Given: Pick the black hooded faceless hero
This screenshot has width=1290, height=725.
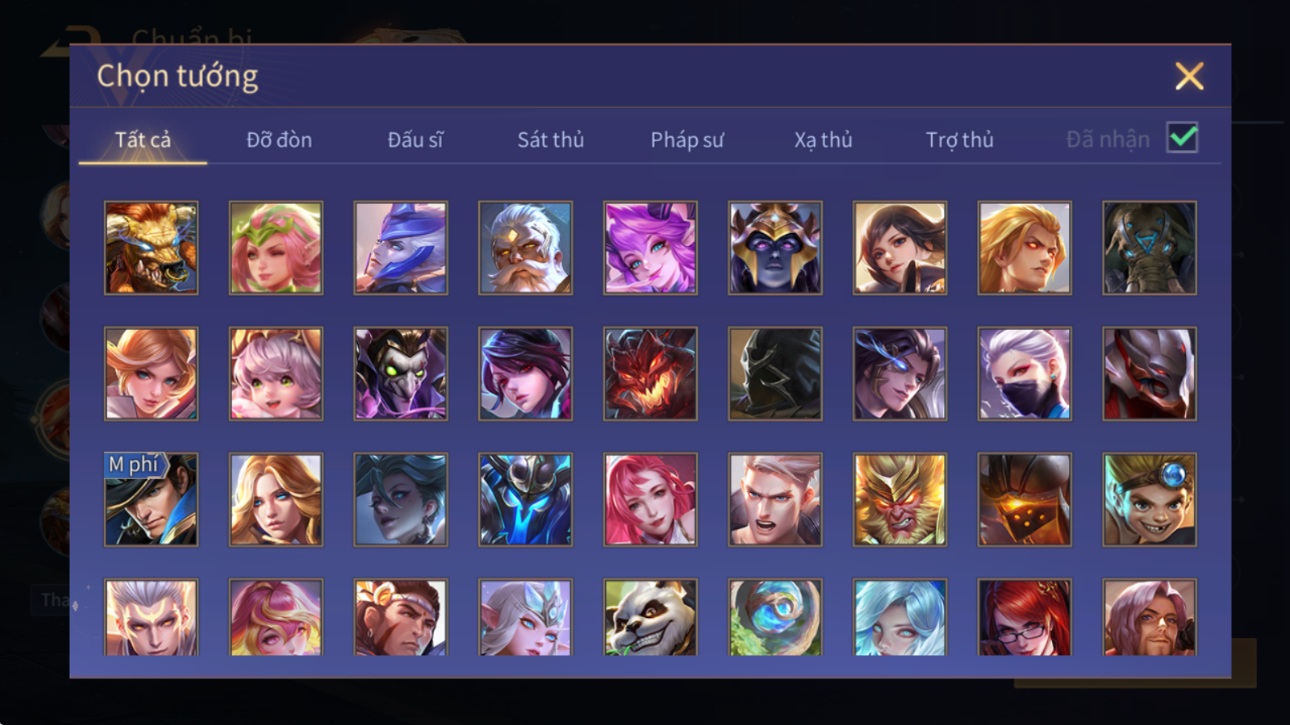Looking at the screenshot, I should point(775,373).
